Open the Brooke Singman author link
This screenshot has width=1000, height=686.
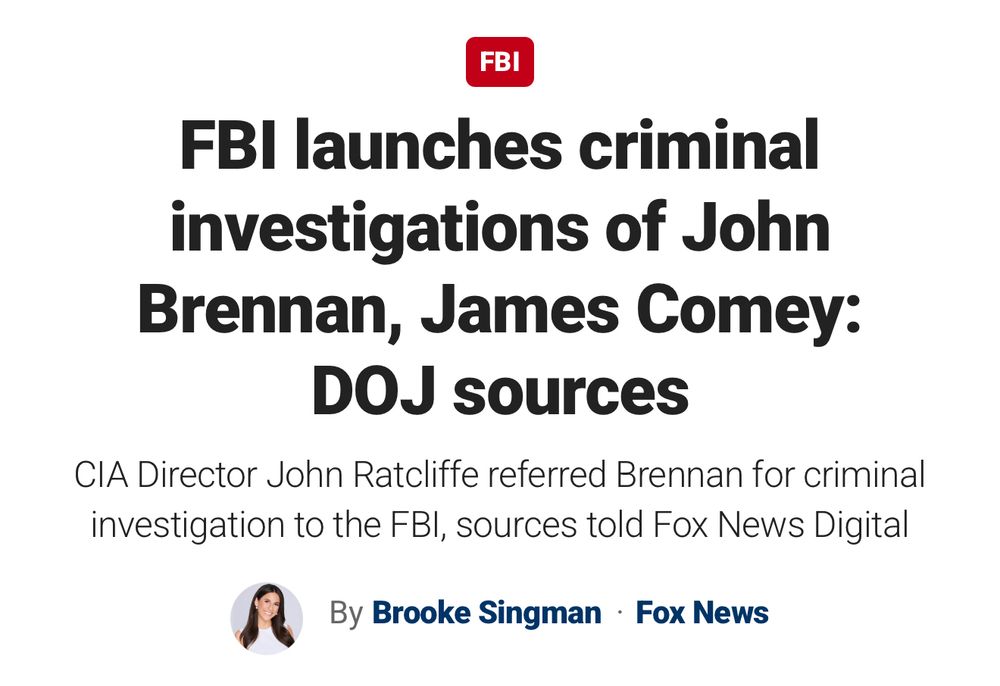tap(487, 613)
